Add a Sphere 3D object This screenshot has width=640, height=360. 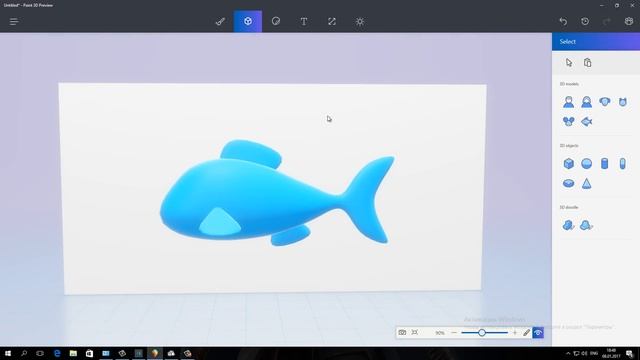click(587, 164)
